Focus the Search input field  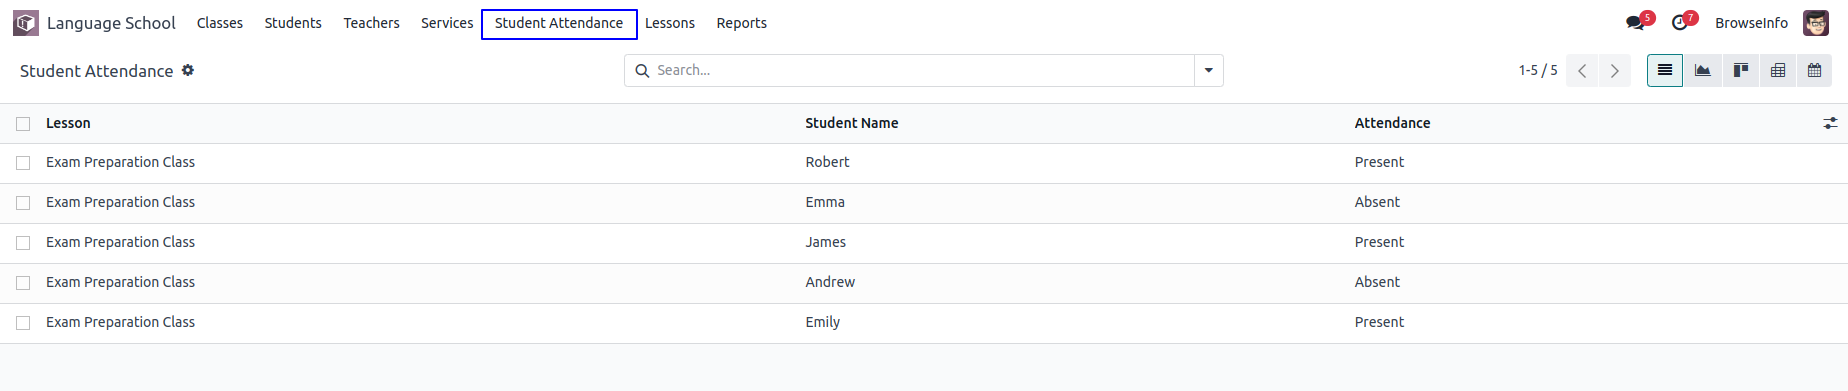pos(920,70)
